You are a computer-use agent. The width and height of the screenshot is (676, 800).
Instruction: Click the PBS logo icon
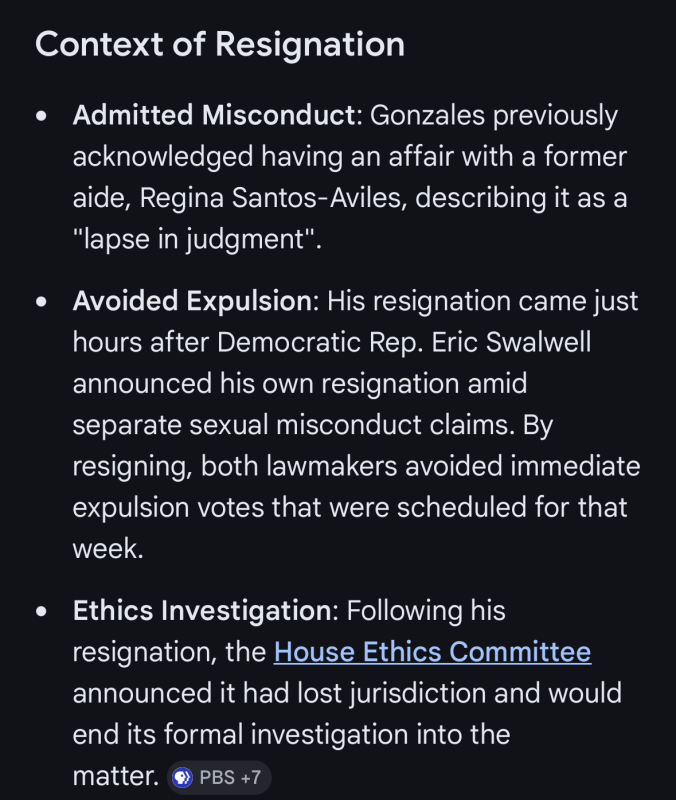point(183,778)
